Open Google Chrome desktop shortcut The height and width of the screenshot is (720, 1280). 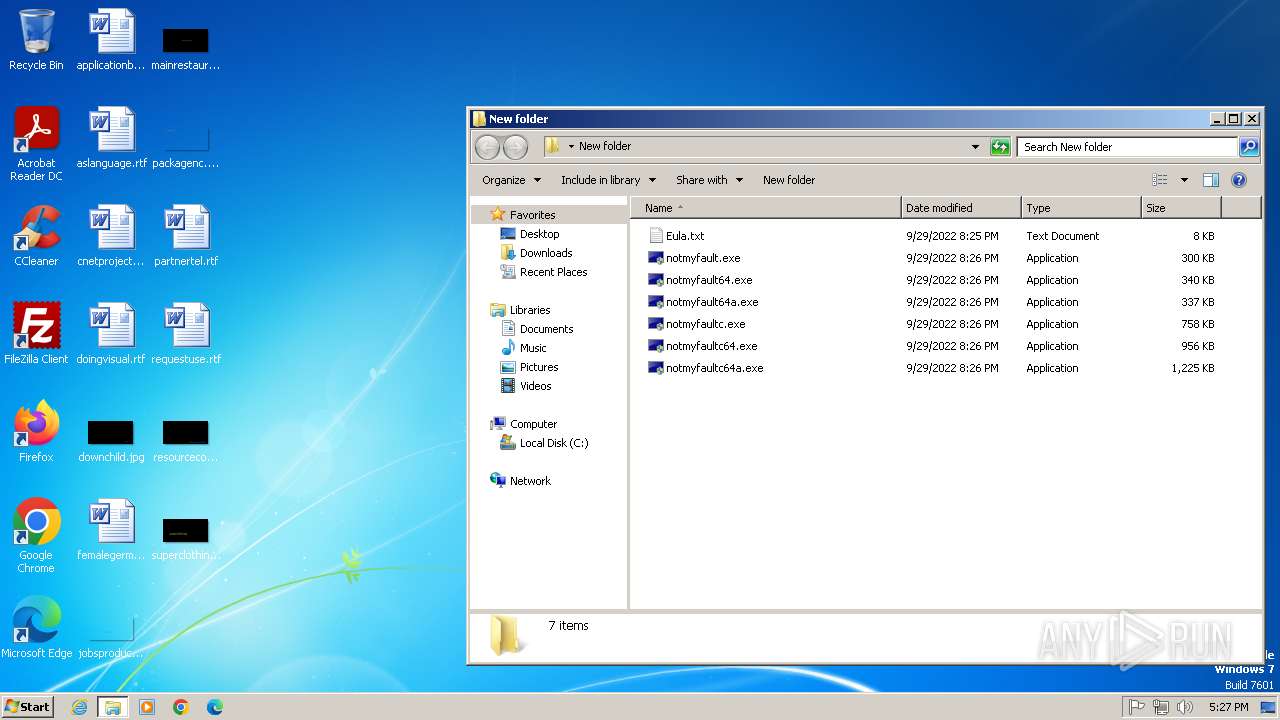tap(36, 535)
